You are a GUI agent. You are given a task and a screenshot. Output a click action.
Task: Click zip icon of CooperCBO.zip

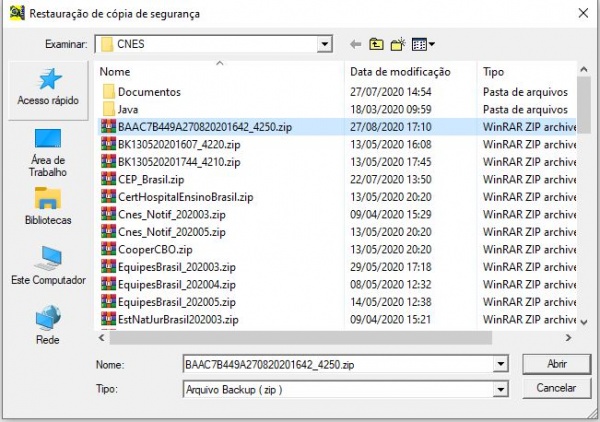[109, 249]
